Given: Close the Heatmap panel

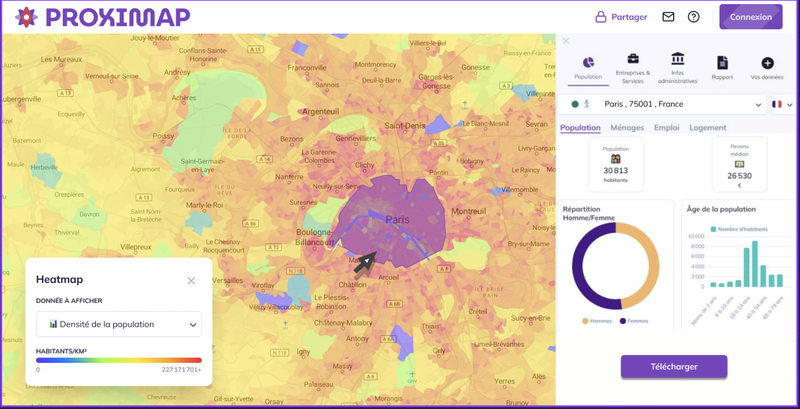Looking at the screenshot, I should (x=191, y=281).
